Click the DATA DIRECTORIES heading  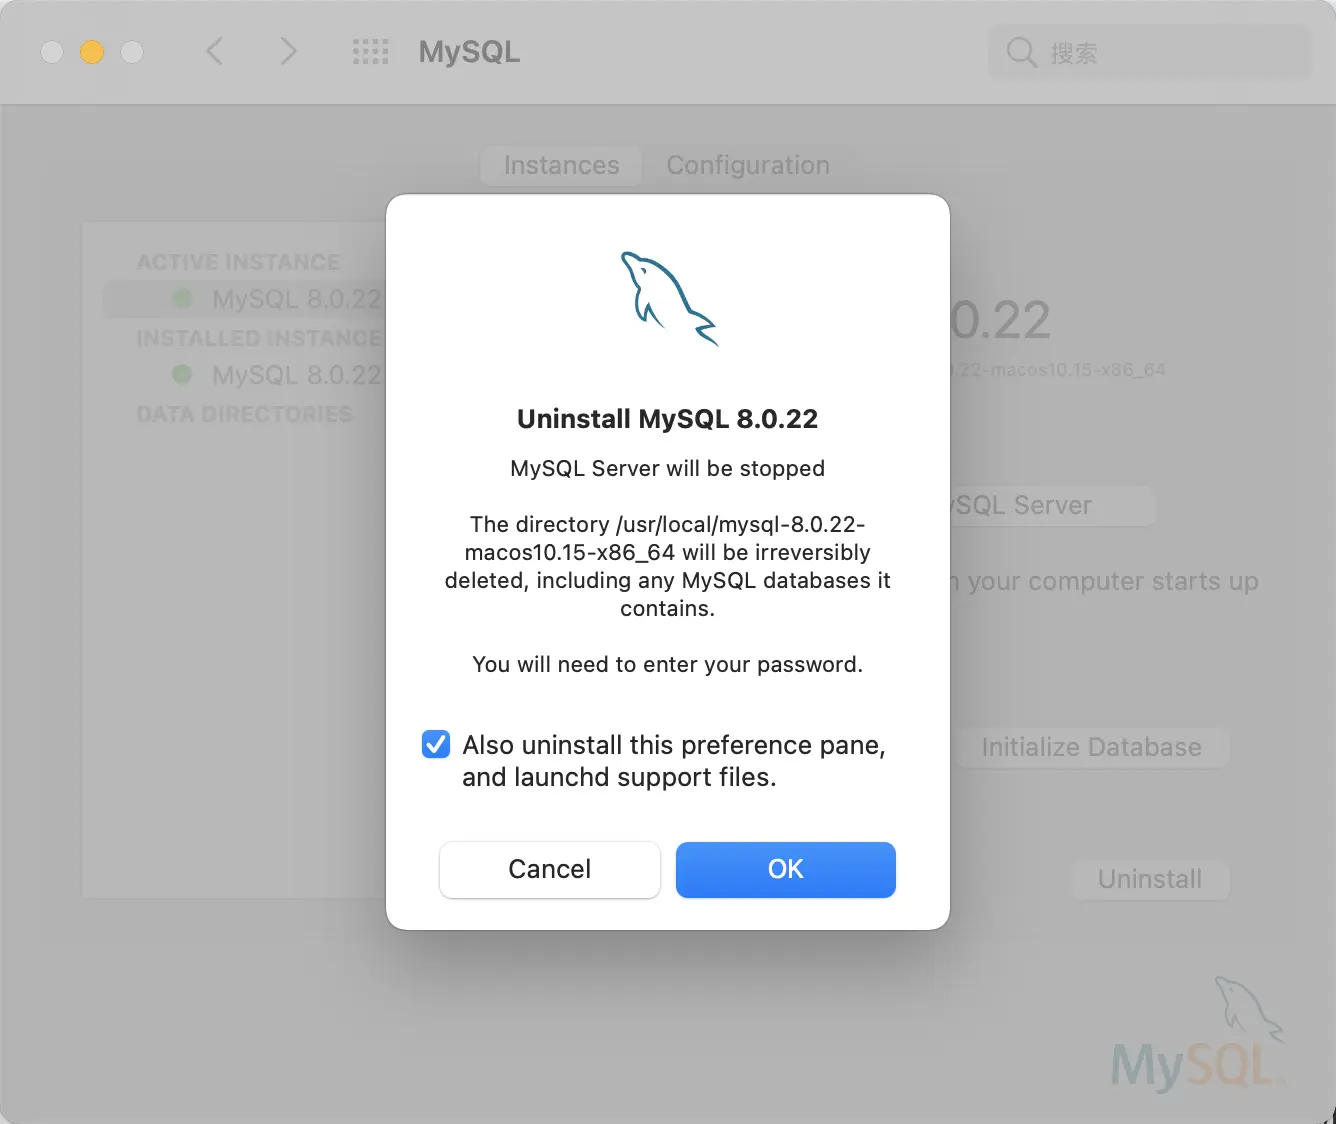point(245,414)
